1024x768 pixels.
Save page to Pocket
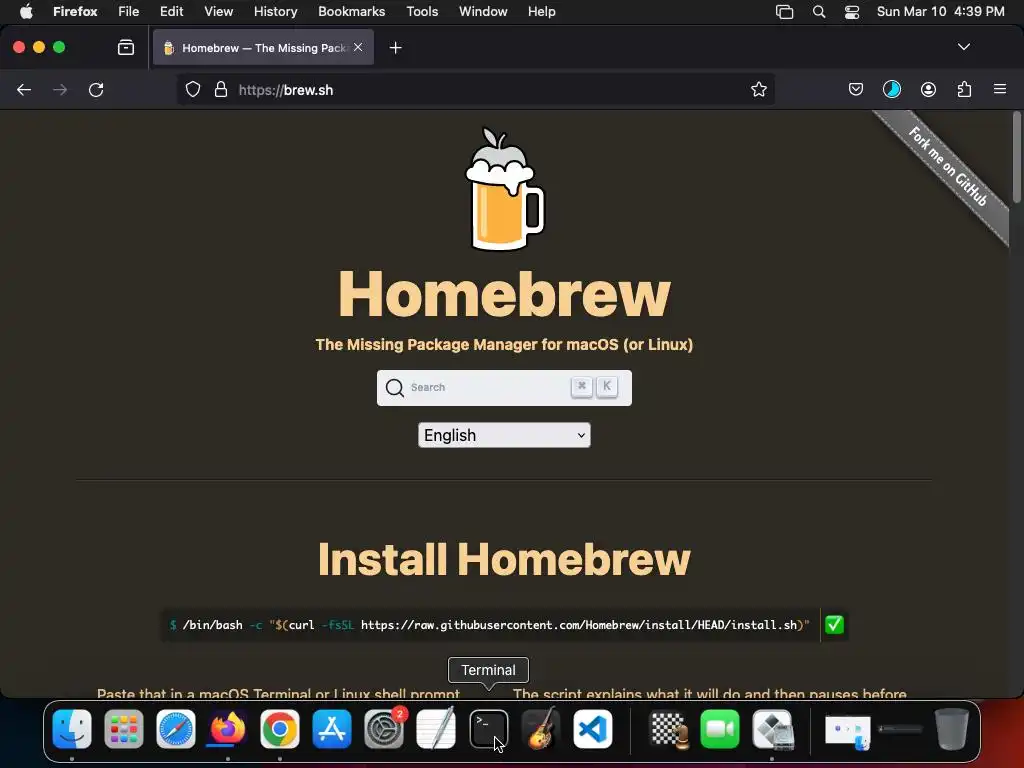pyautogui.click(x=856, y=89)
